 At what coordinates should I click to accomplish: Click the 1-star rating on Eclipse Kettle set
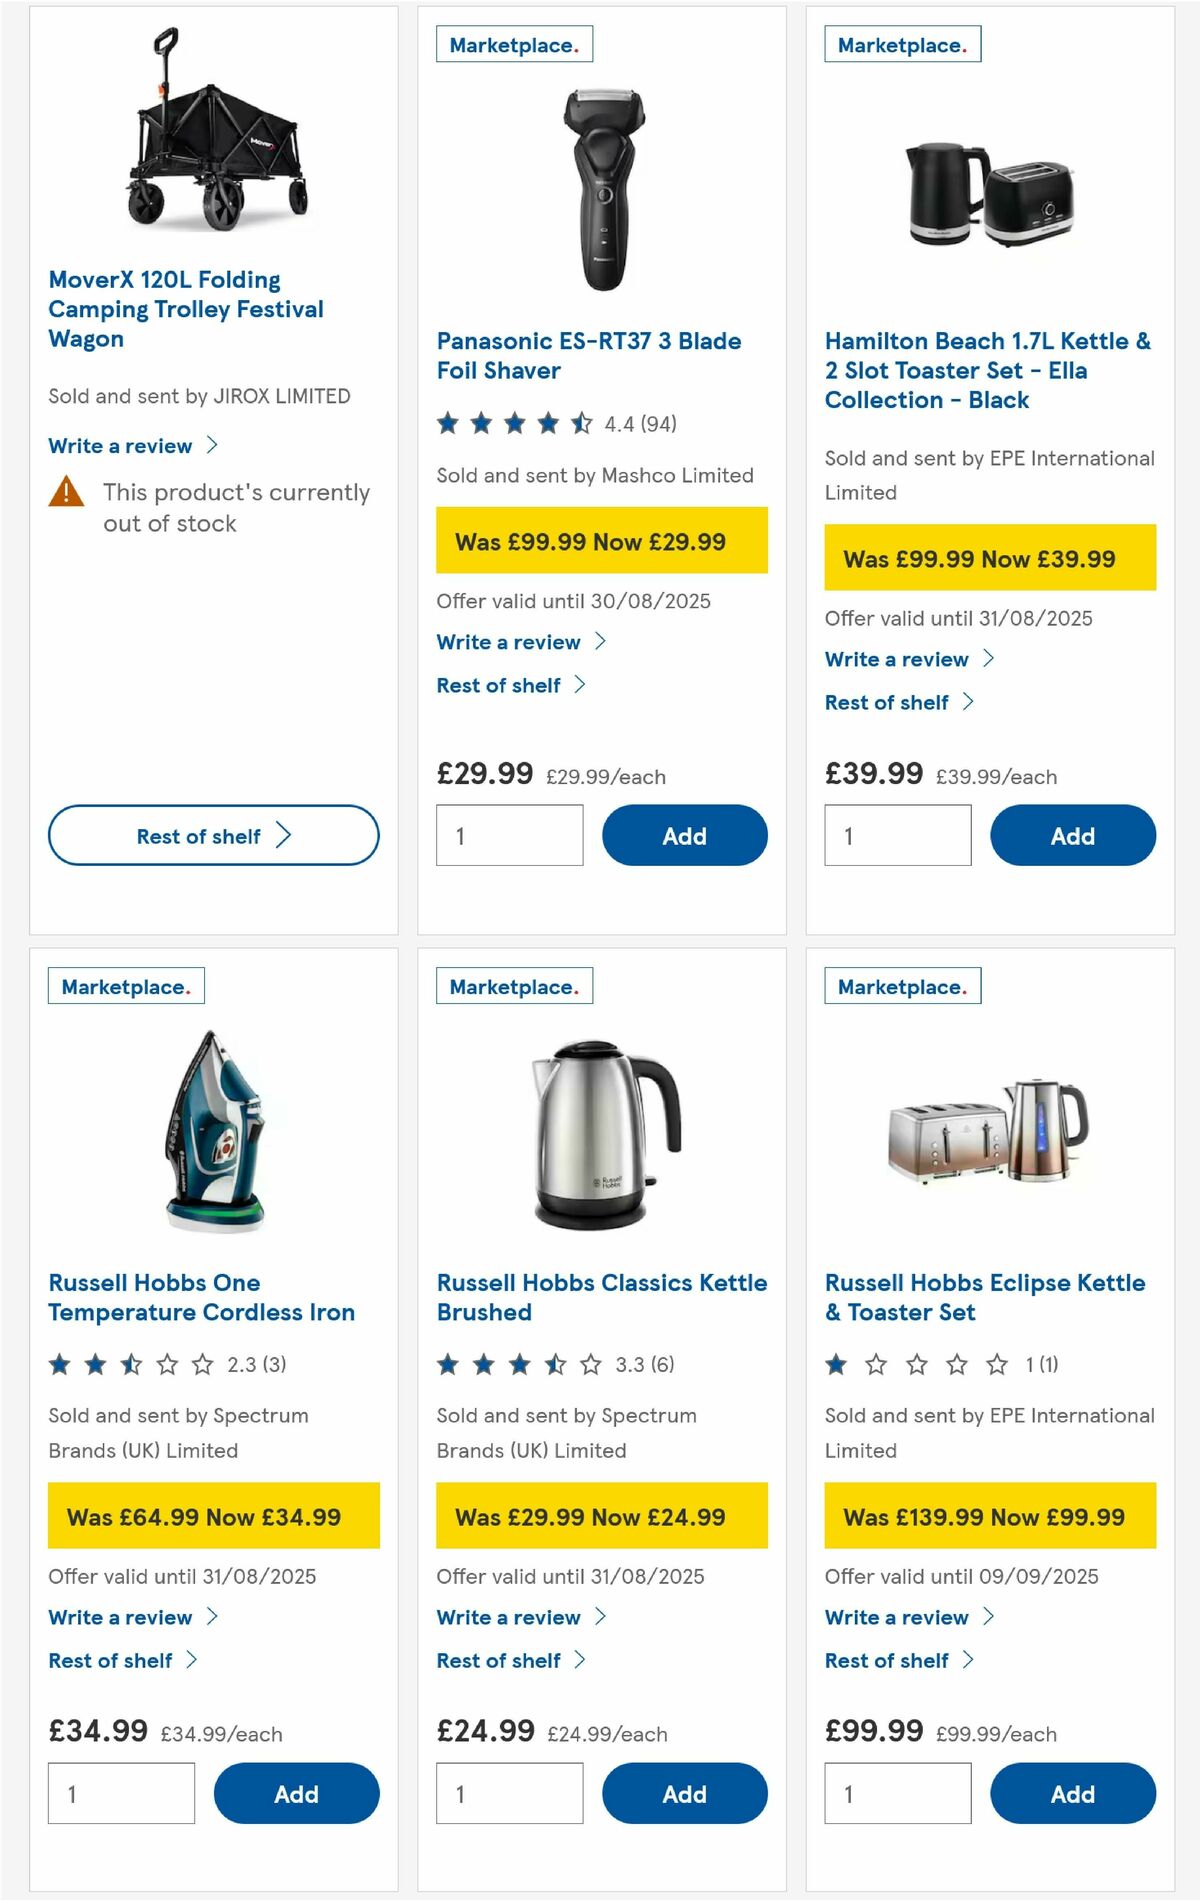point(913,1362)
